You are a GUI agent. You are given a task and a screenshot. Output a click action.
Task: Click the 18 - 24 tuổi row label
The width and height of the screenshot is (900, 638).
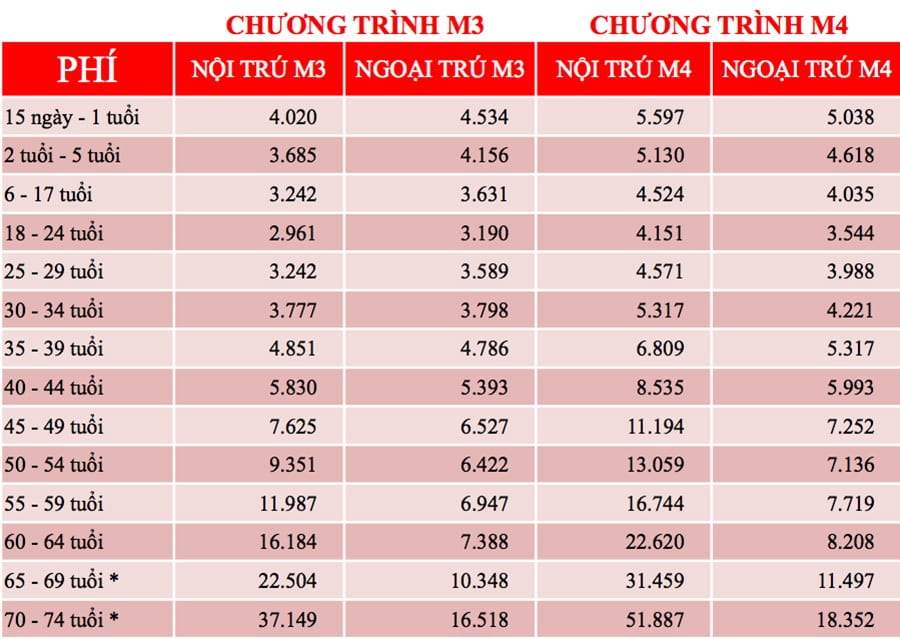[x=54, y=233]
